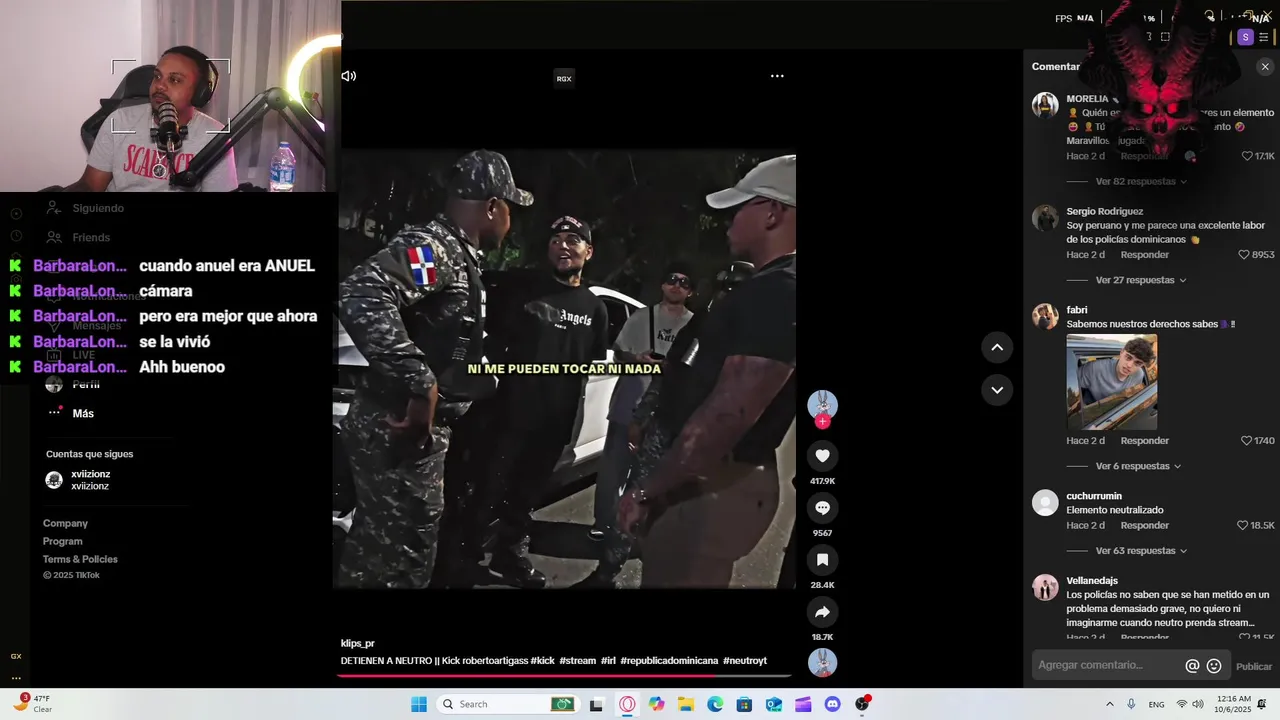This screenshot has height=720, width=1280.
Task: Open the image attached to fabri's comment
Action: coord(1111,382)
